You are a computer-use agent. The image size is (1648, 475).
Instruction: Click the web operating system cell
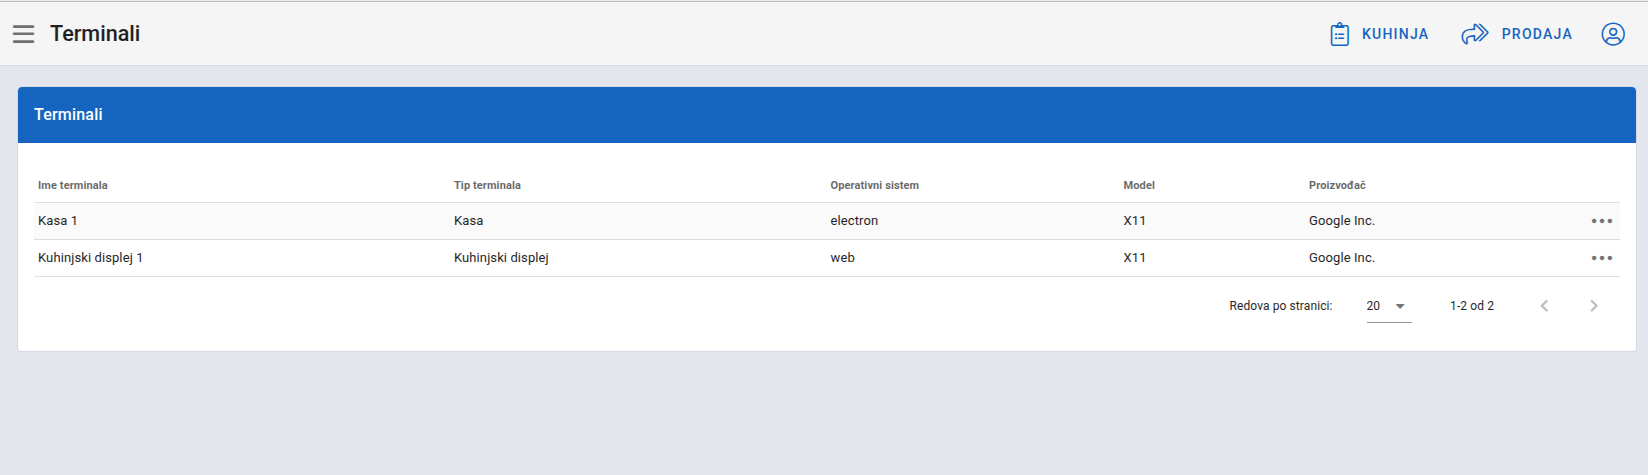[842, 258]
